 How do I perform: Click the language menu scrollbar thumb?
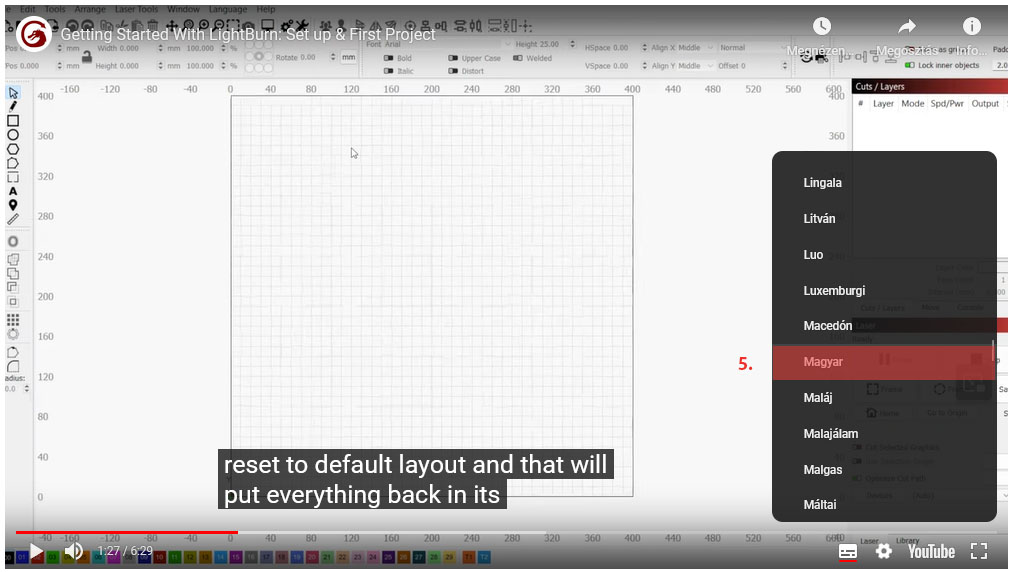tap(993, 351)
